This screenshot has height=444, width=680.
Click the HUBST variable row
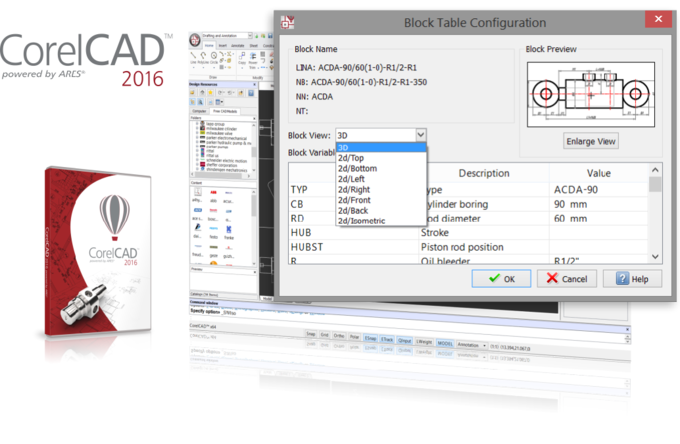468,247
